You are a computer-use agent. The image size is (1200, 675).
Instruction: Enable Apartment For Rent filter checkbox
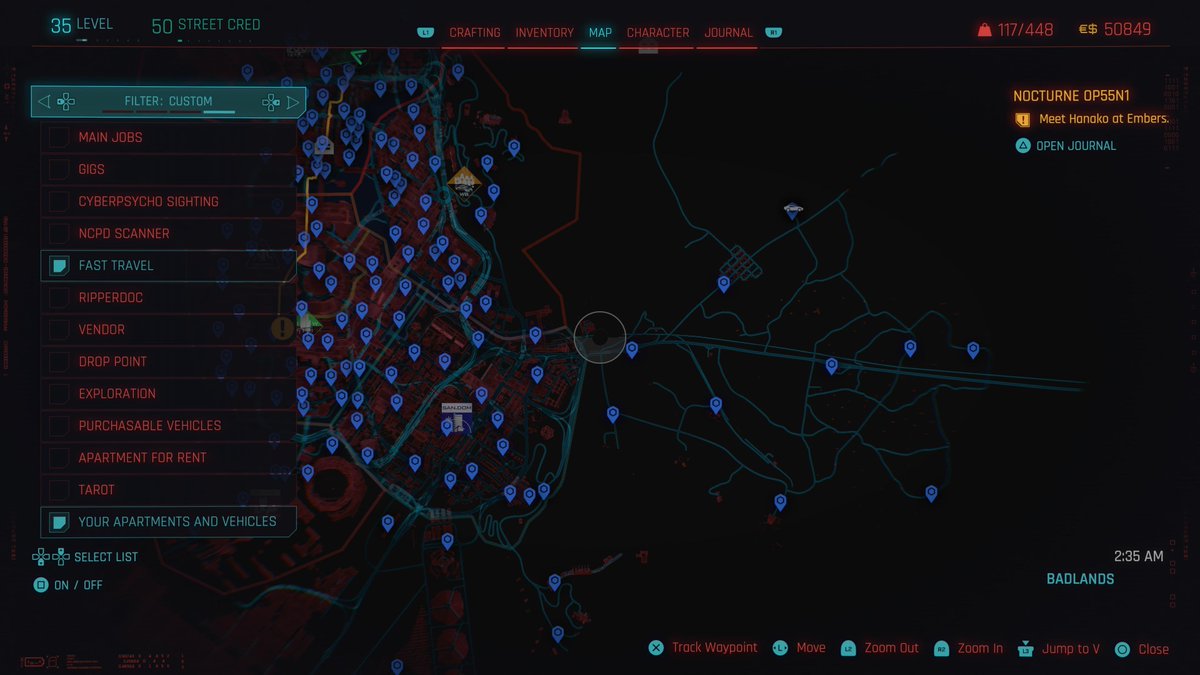[x=59, y=457]
